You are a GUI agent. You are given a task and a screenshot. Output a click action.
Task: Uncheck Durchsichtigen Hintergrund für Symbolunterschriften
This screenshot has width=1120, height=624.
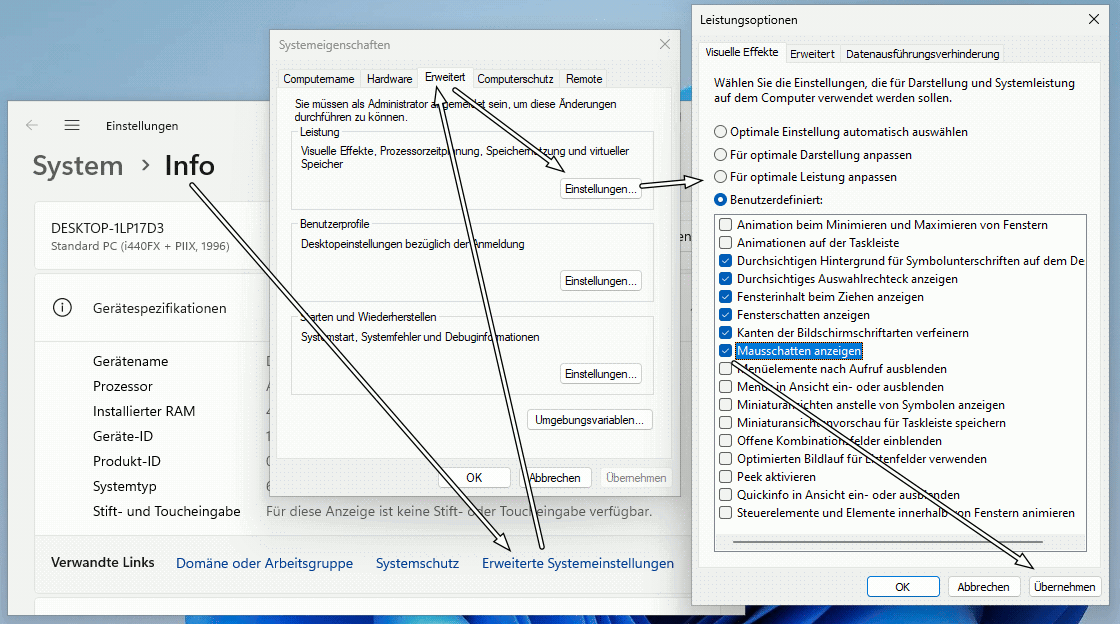726,261
